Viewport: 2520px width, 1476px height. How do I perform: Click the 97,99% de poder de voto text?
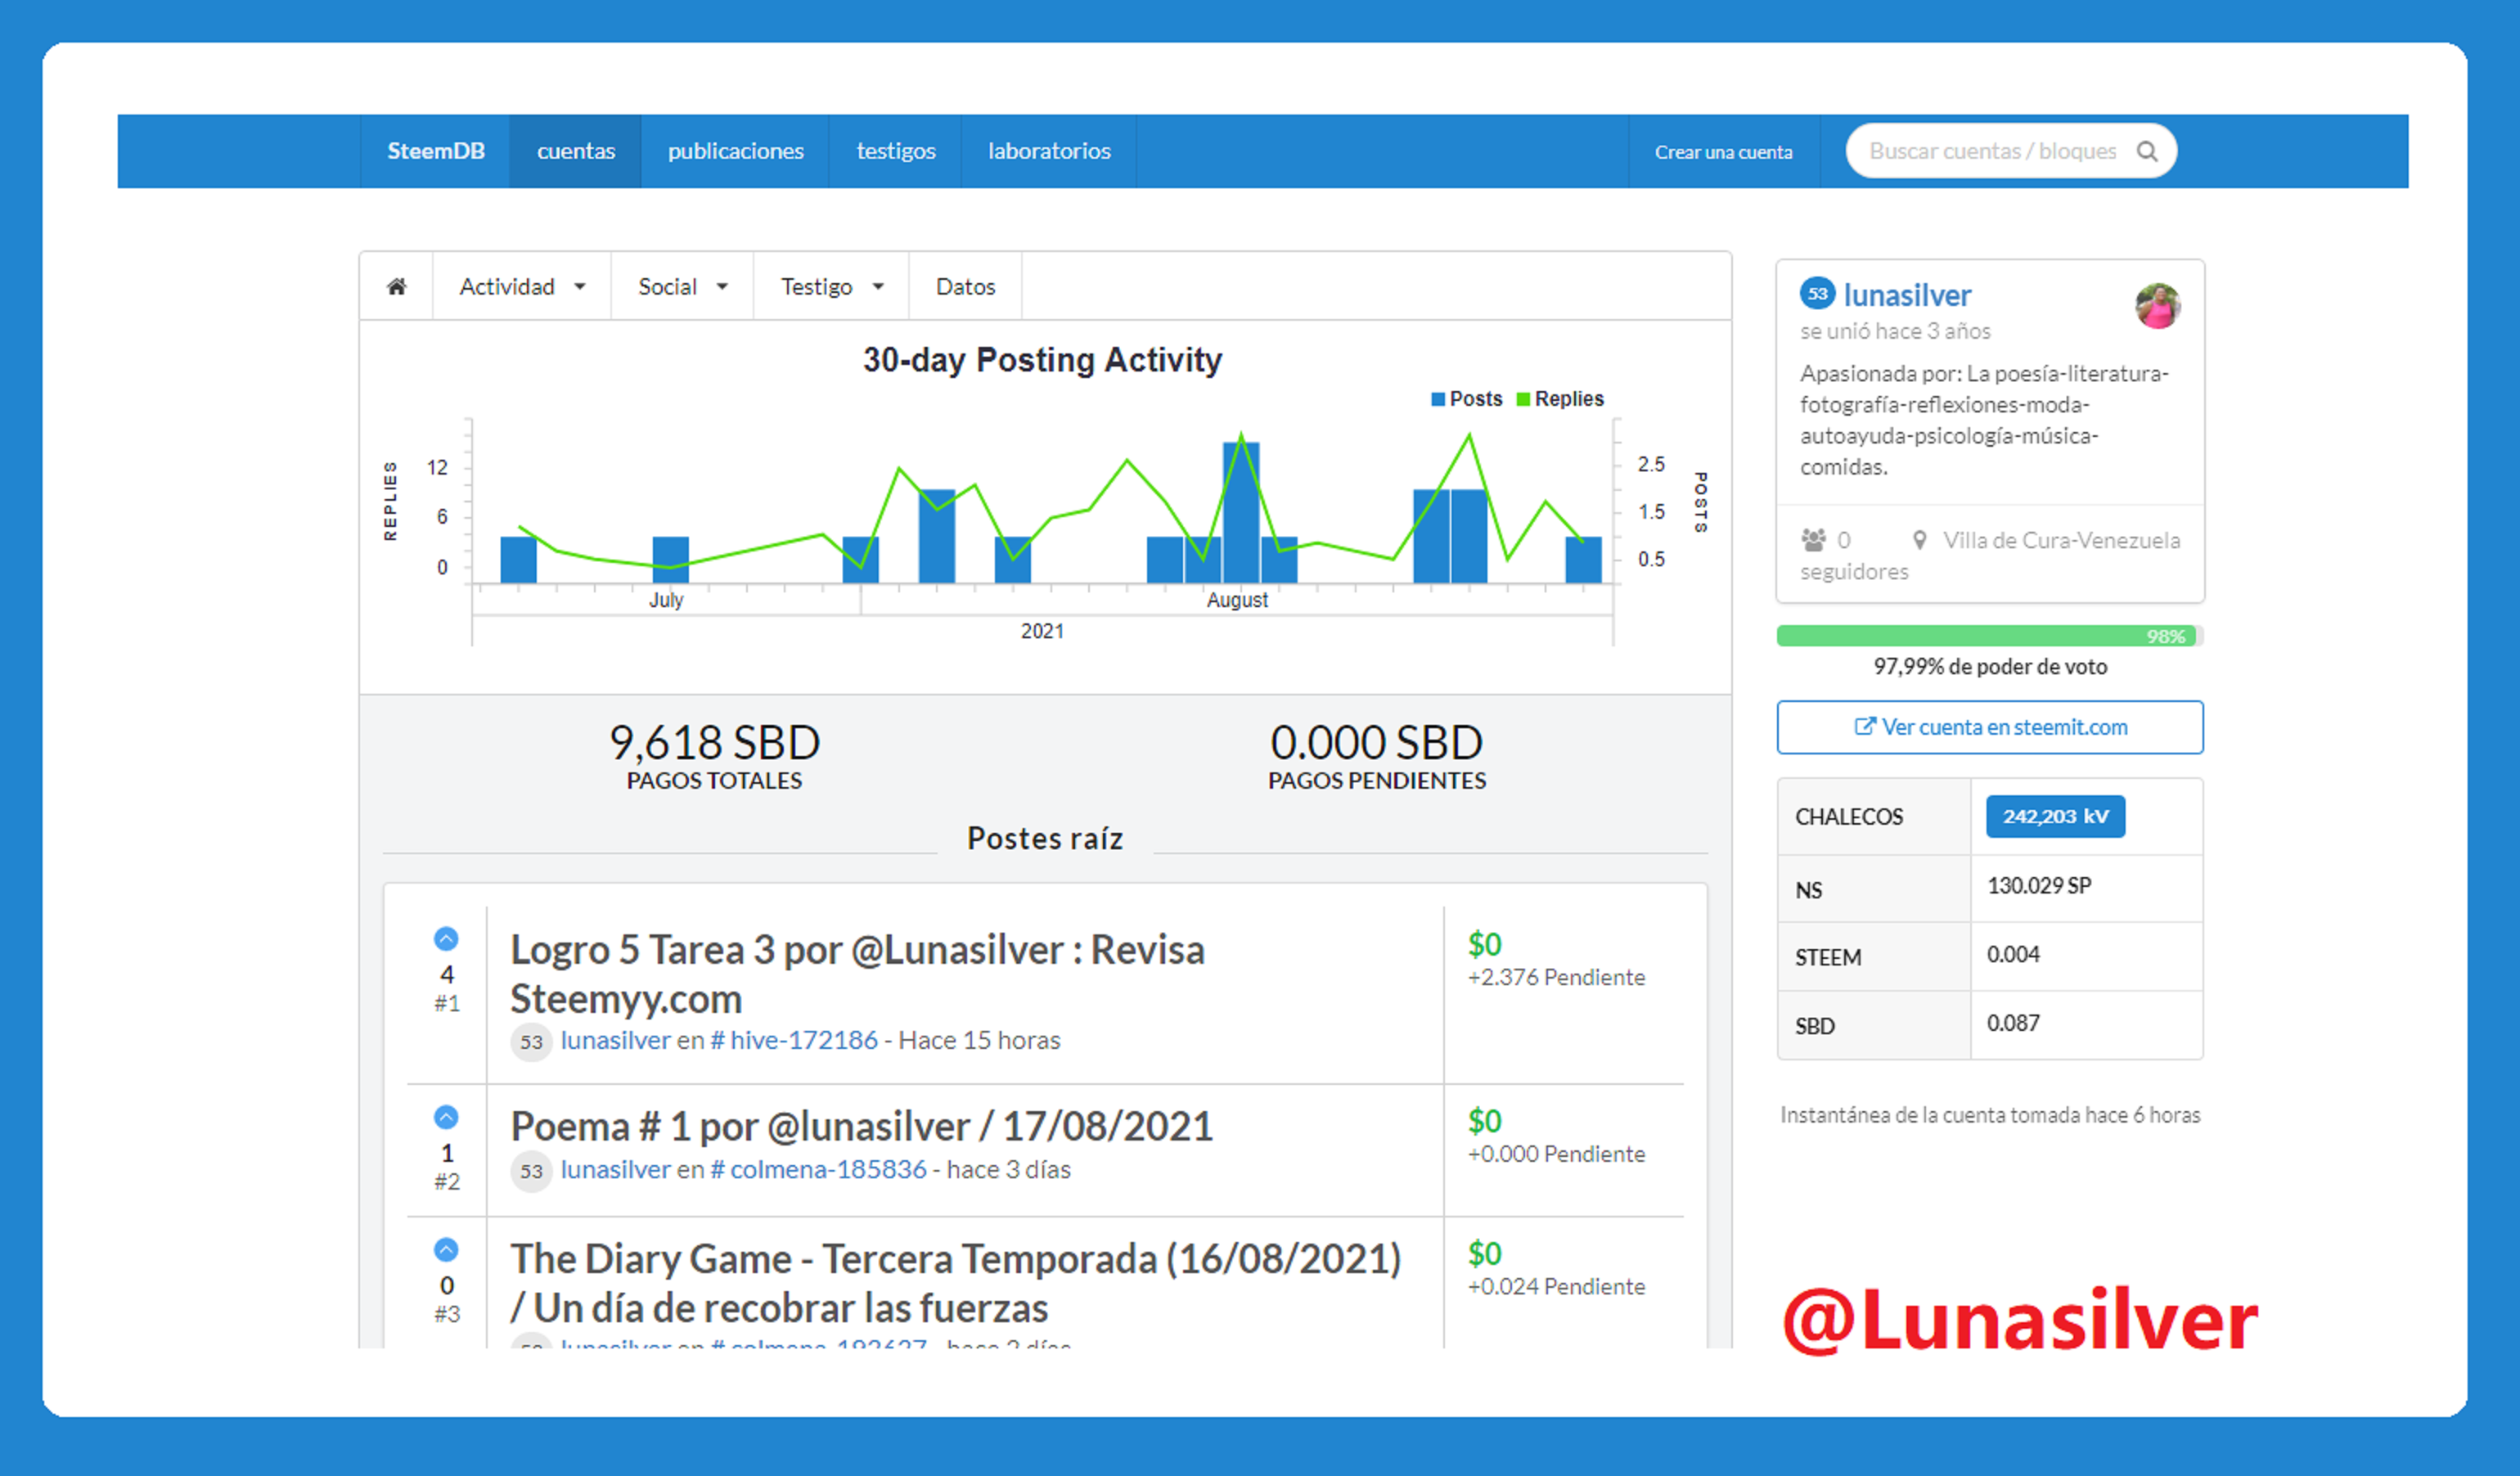tap(1990, 667)
